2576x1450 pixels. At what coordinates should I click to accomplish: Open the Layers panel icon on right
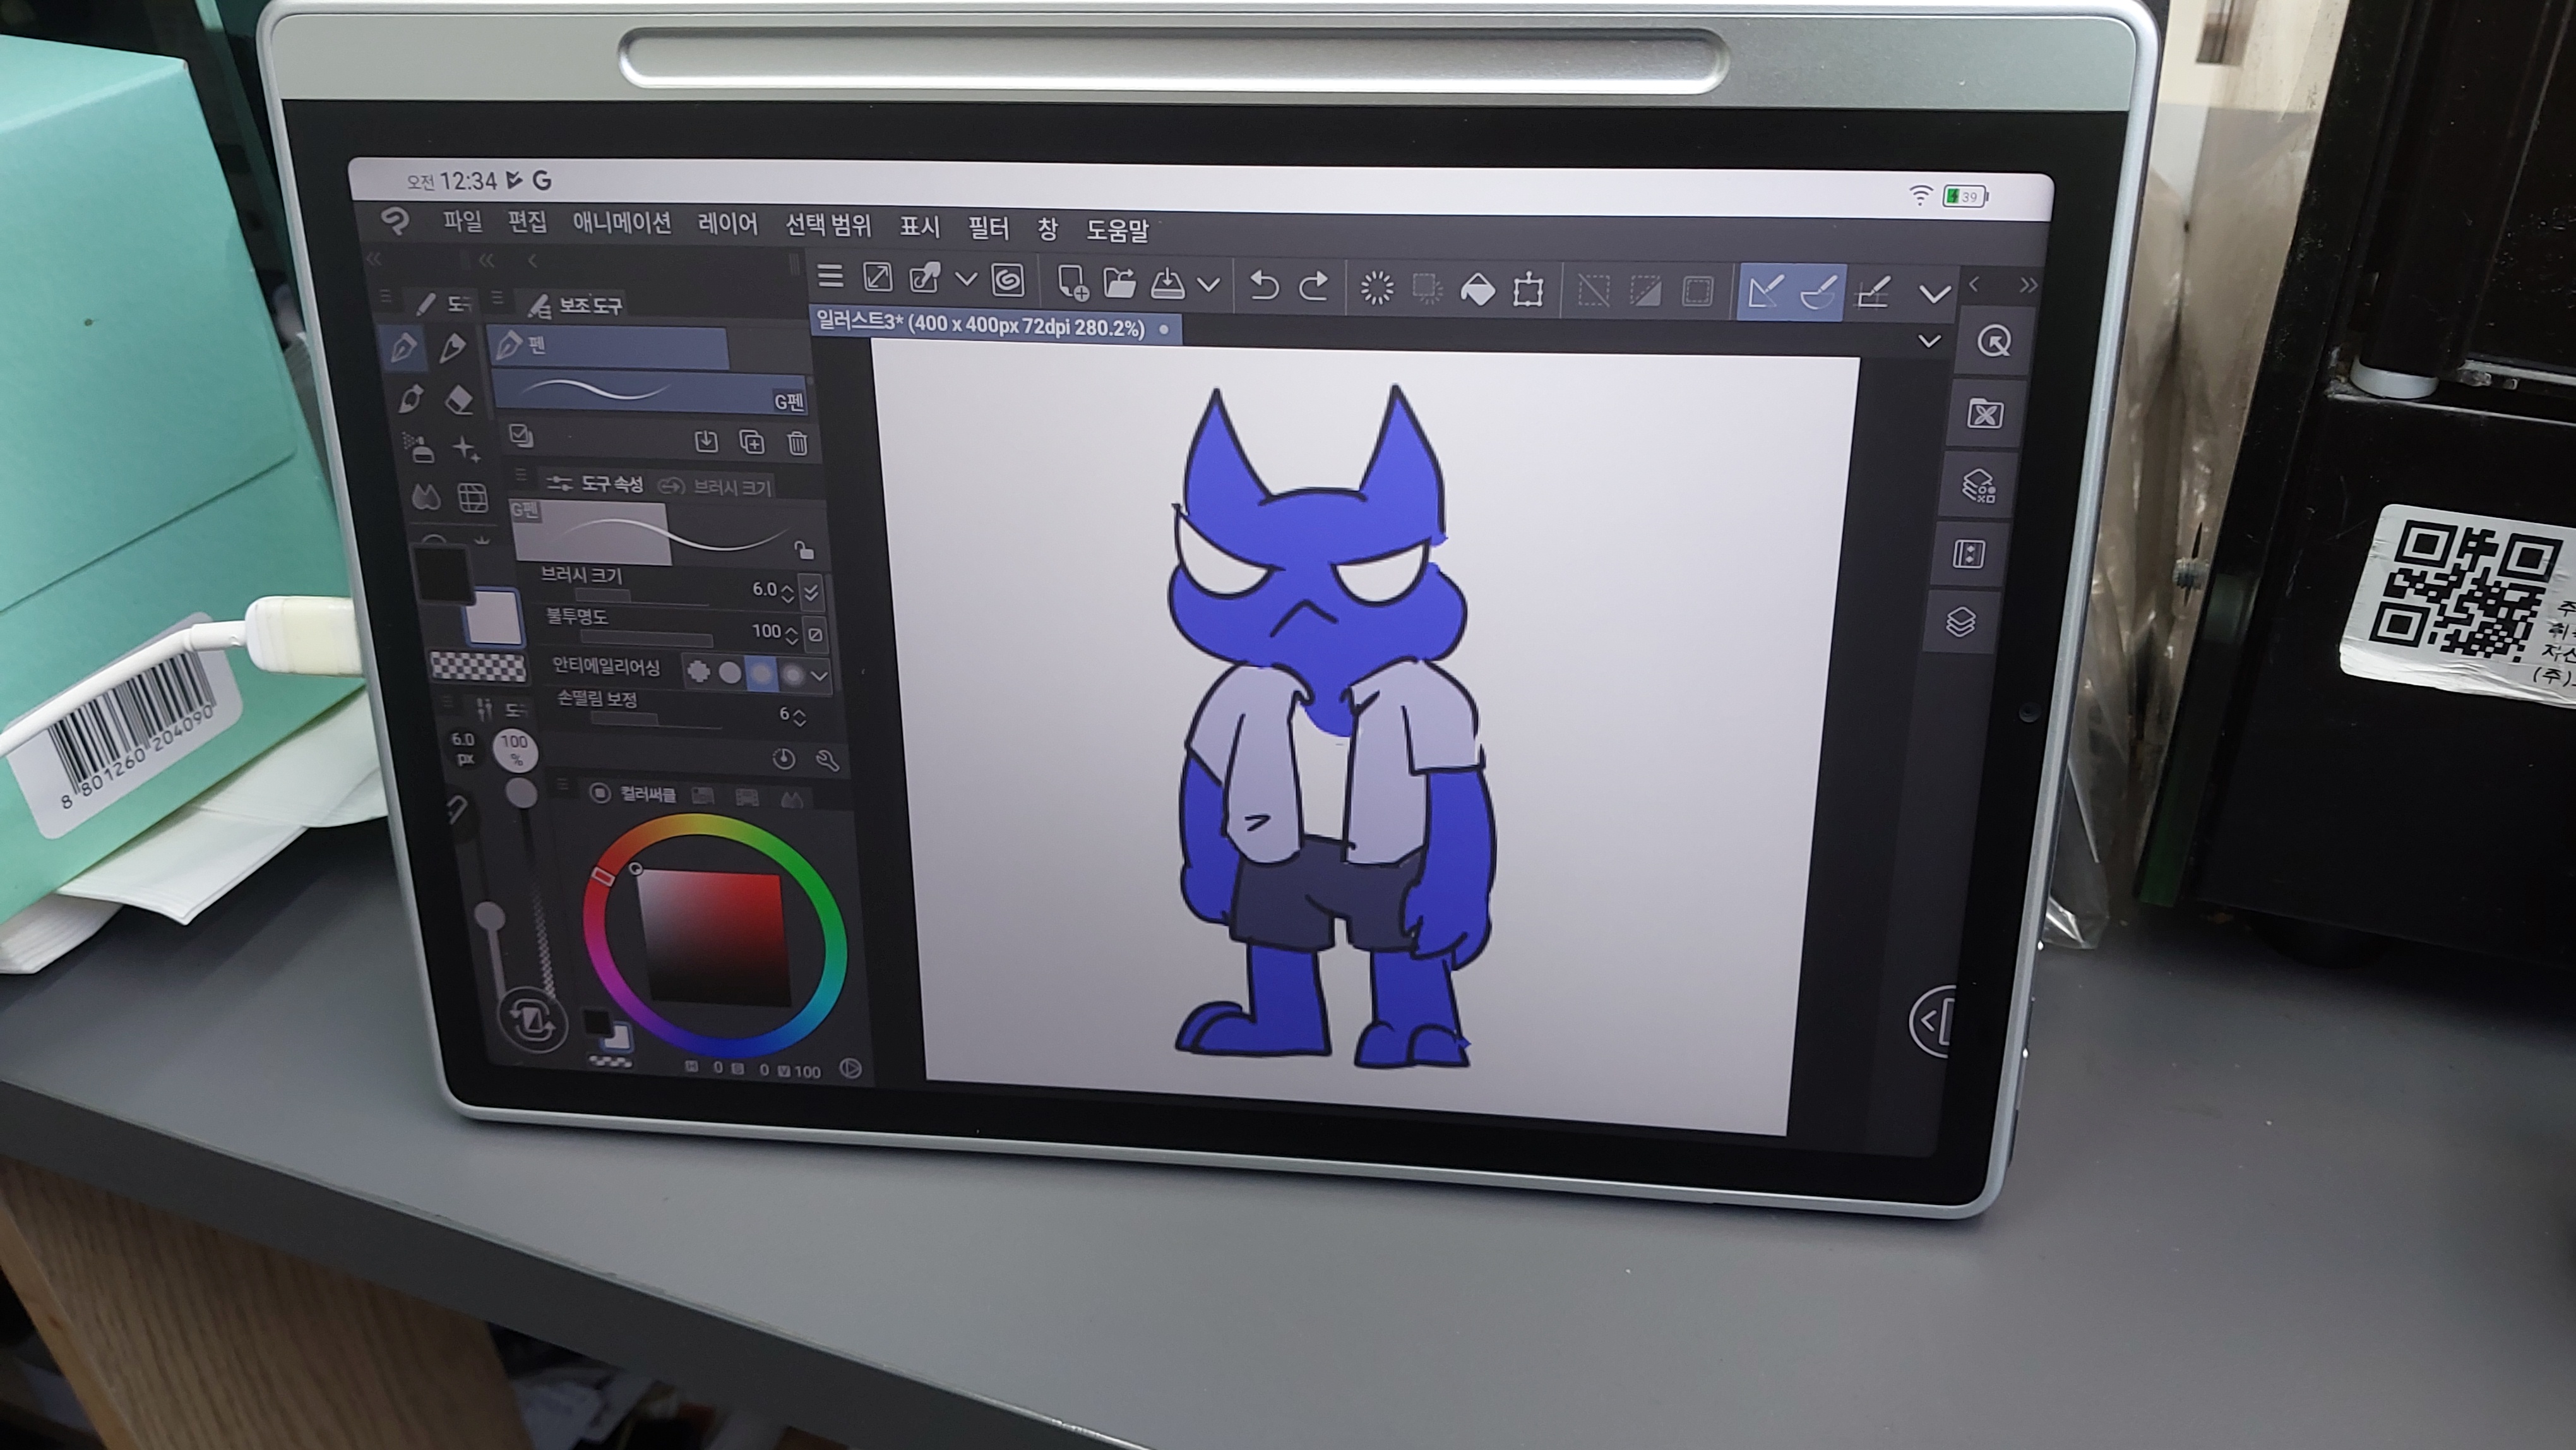1961,622
